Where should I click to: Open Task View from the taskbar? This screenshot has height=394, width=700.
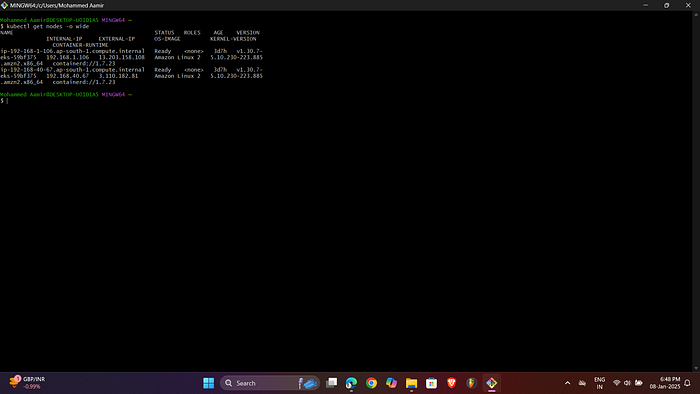tap(331, 383)
